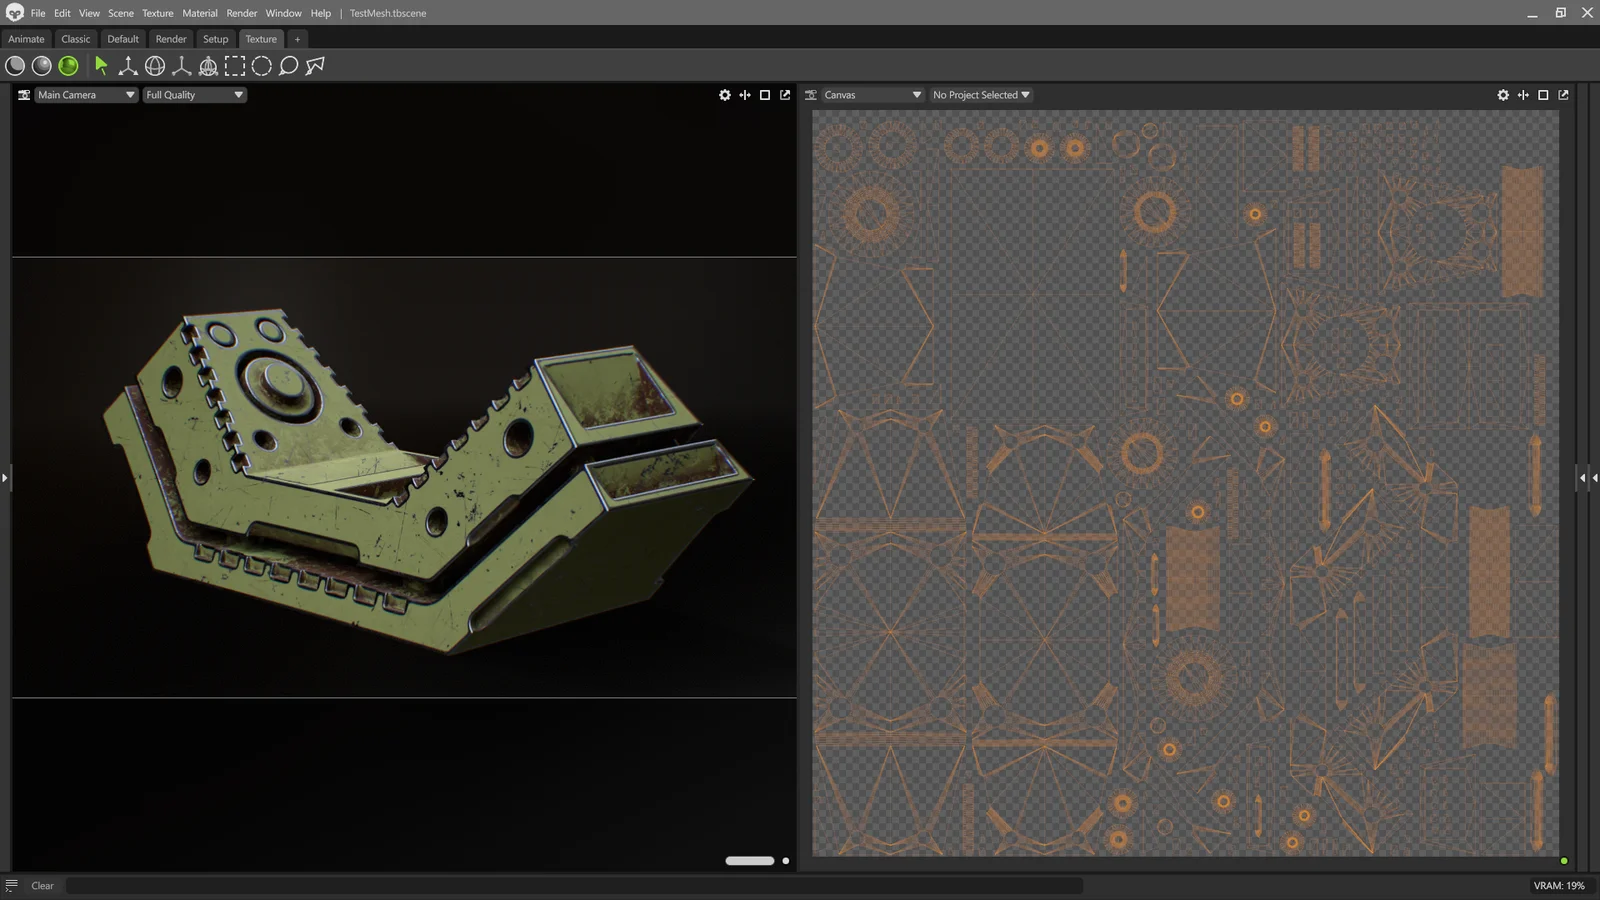Viewport: 1600px width, 900px height.
Task: Adjust the viewport zoom slider at bottom
Action: pyautogui.click(x=748, y=860)
